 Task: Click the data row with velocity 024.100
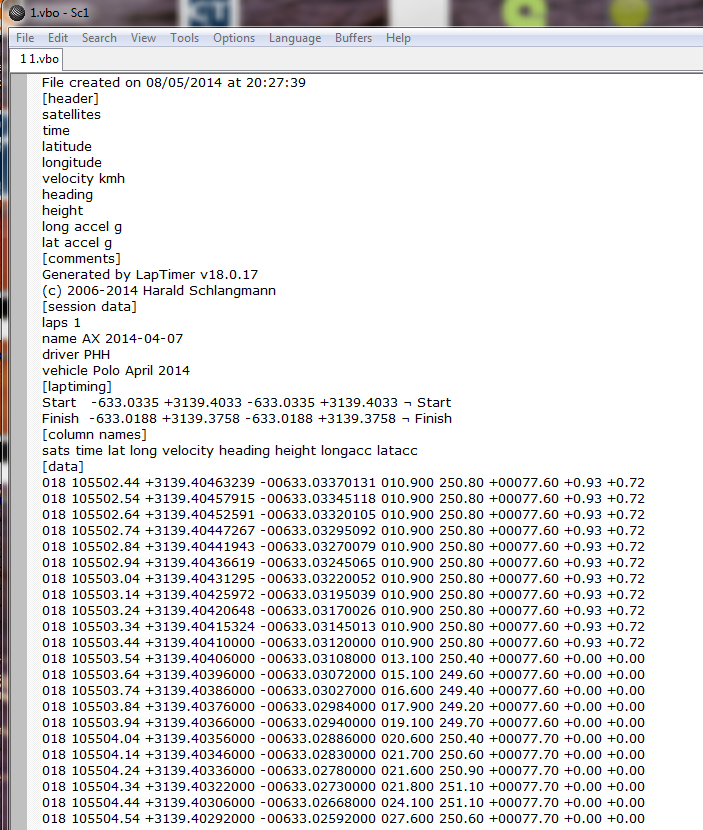click(x=343, y=802)
